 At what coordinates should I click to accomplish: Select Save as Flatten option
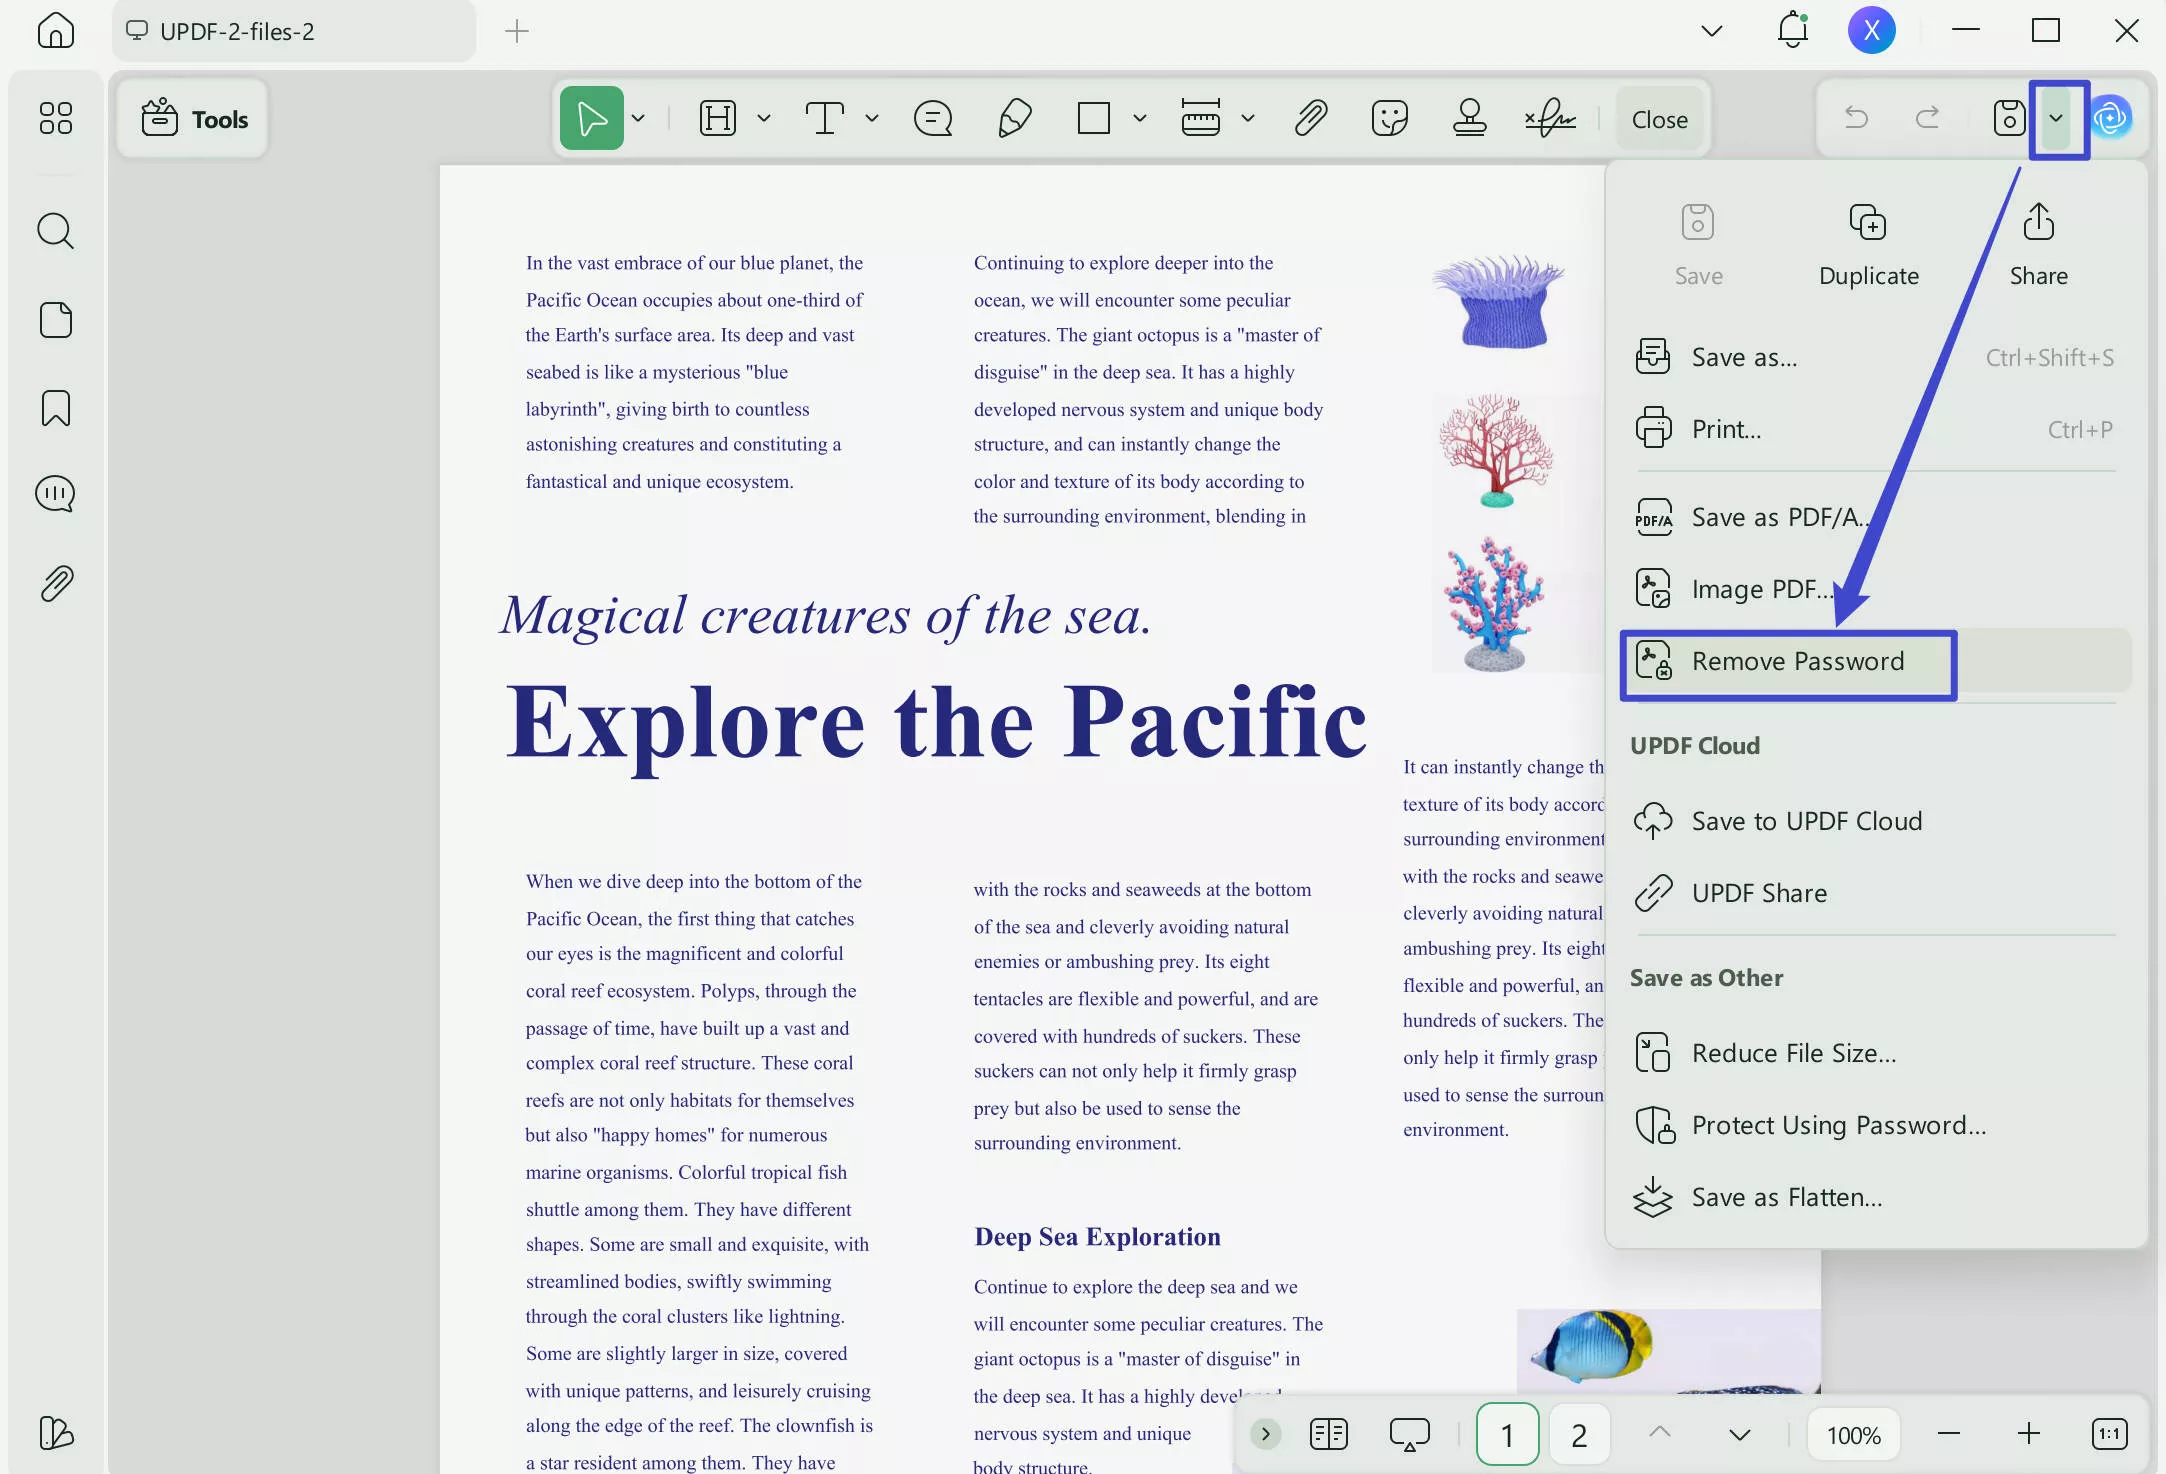1786,1197
